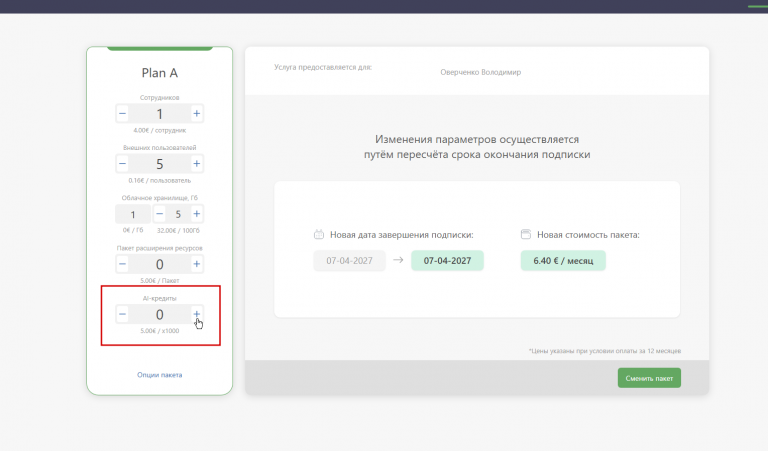768x451 pixels.
Task: Click the 5.00€ / Пакет price label
Action: pos(160,281)
